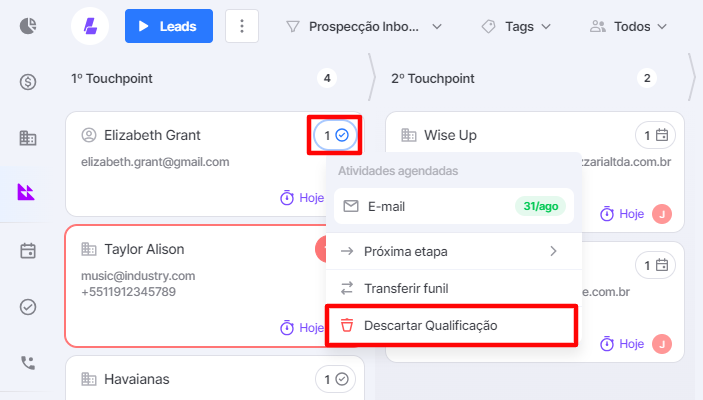Expand the Próxima etapa submenu

[x=454, y=251]
